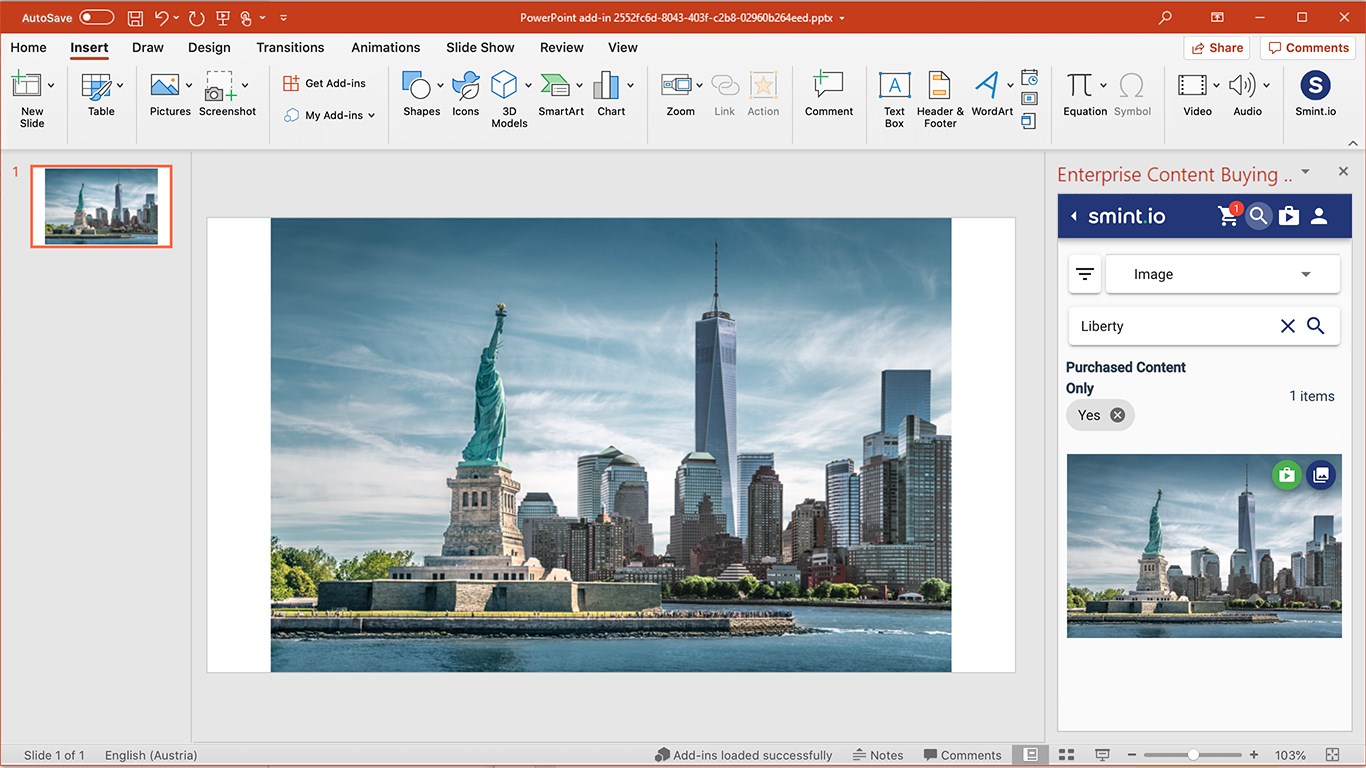This screenshot has height=768, width=1366.
Task: Insert a new Comment from the ribbon
Action: [x=829, y=96]
